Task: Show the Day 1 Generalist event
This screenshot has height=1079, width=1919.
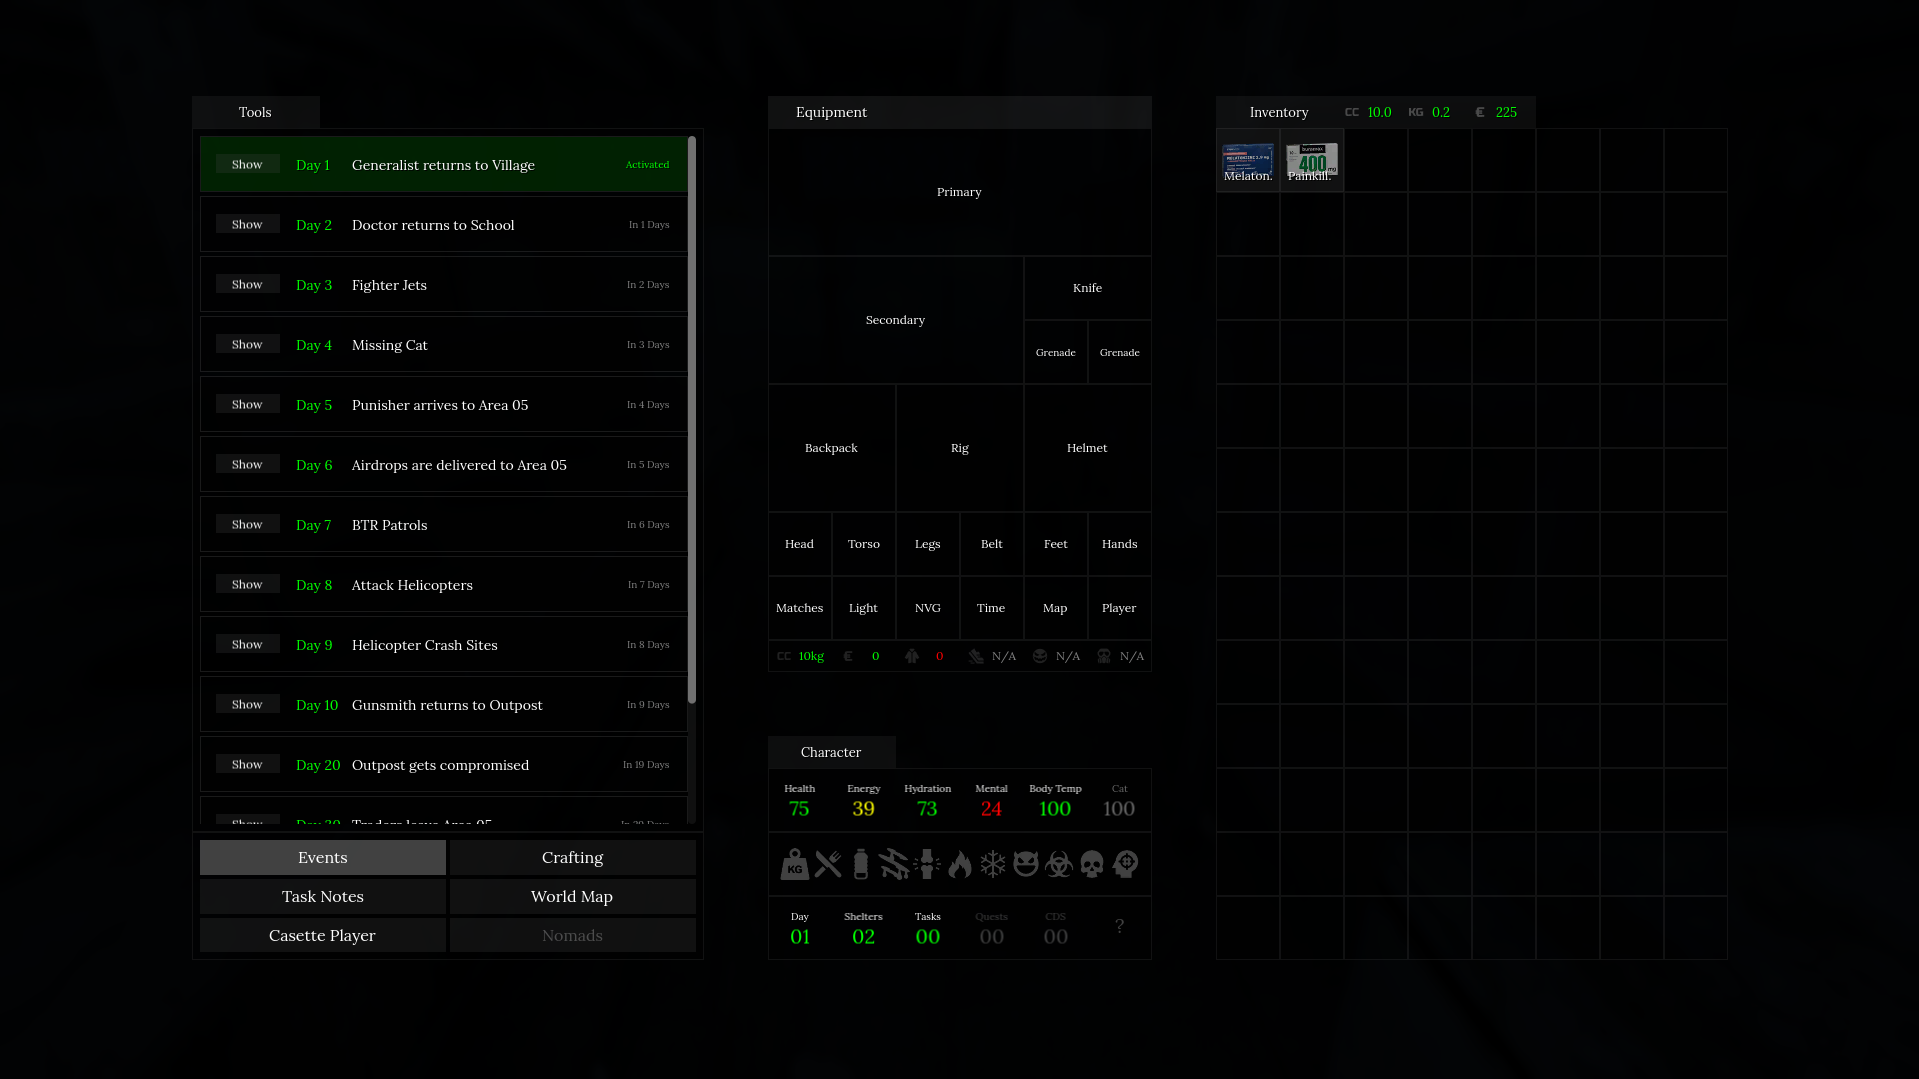Action: pos(247,165)
